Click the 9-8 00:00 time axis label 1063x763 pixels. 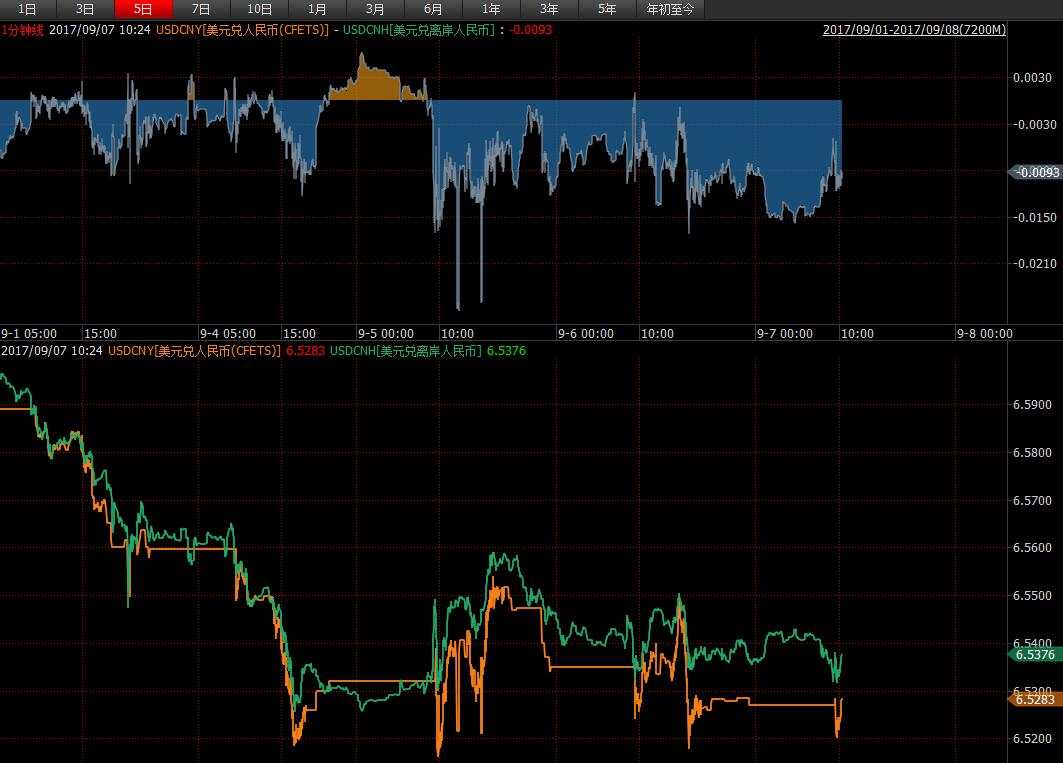pos(984,334)
